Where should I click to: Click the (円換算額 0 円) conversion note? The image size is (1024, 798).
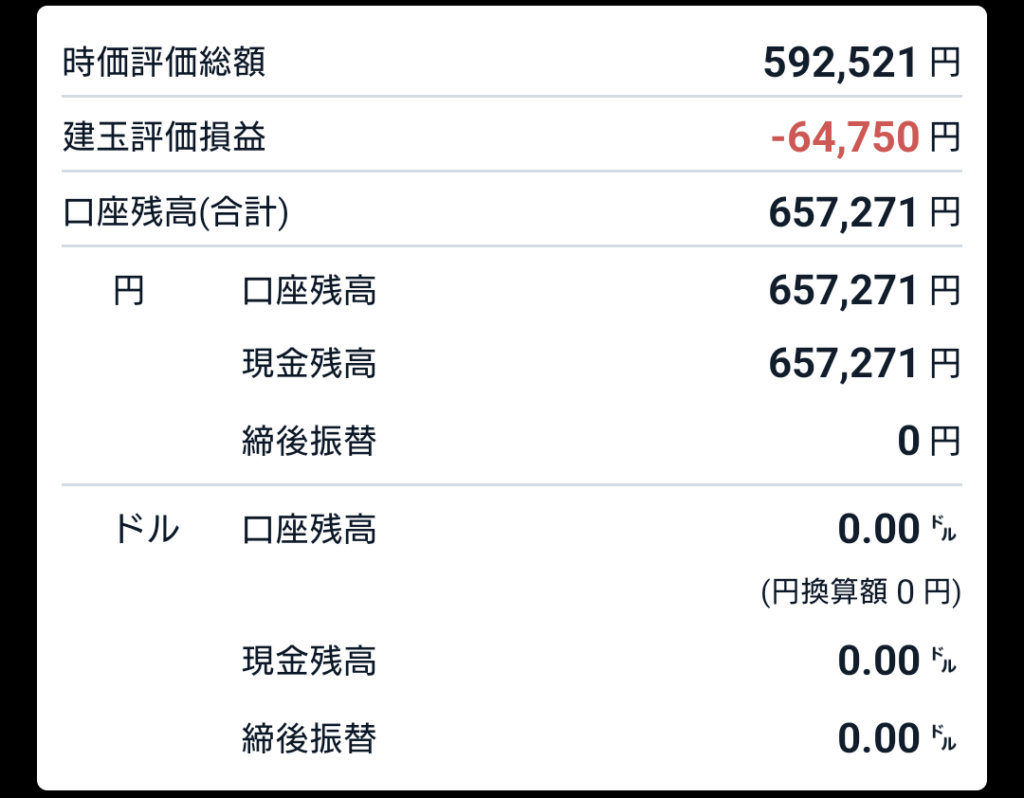tap(860, 593)
